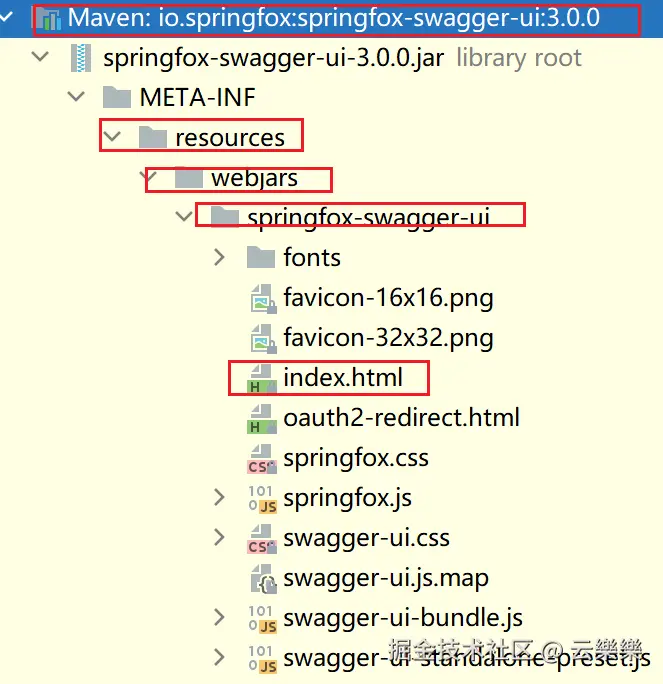Select the fonts folder name
The image size is (663, 684).
pyautogui.click(x=312, y=257)
